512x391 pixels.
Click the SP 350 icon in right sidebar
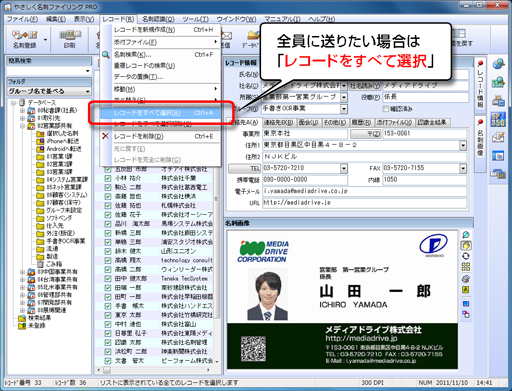pos(498,119)
